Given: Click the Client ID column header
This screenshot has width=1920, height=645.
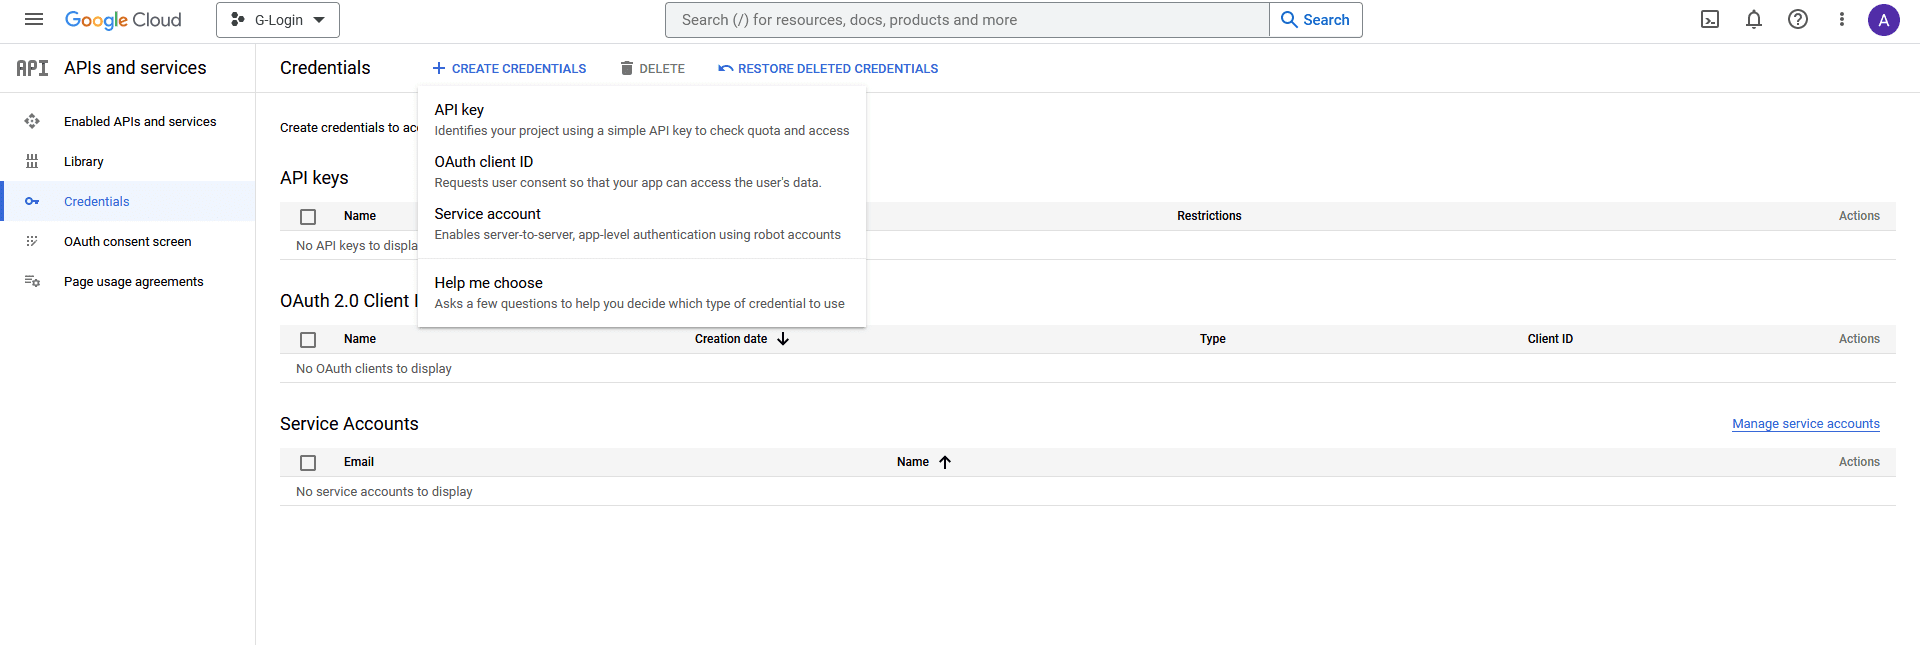Looking at the screenshot, I should 1550,339.
